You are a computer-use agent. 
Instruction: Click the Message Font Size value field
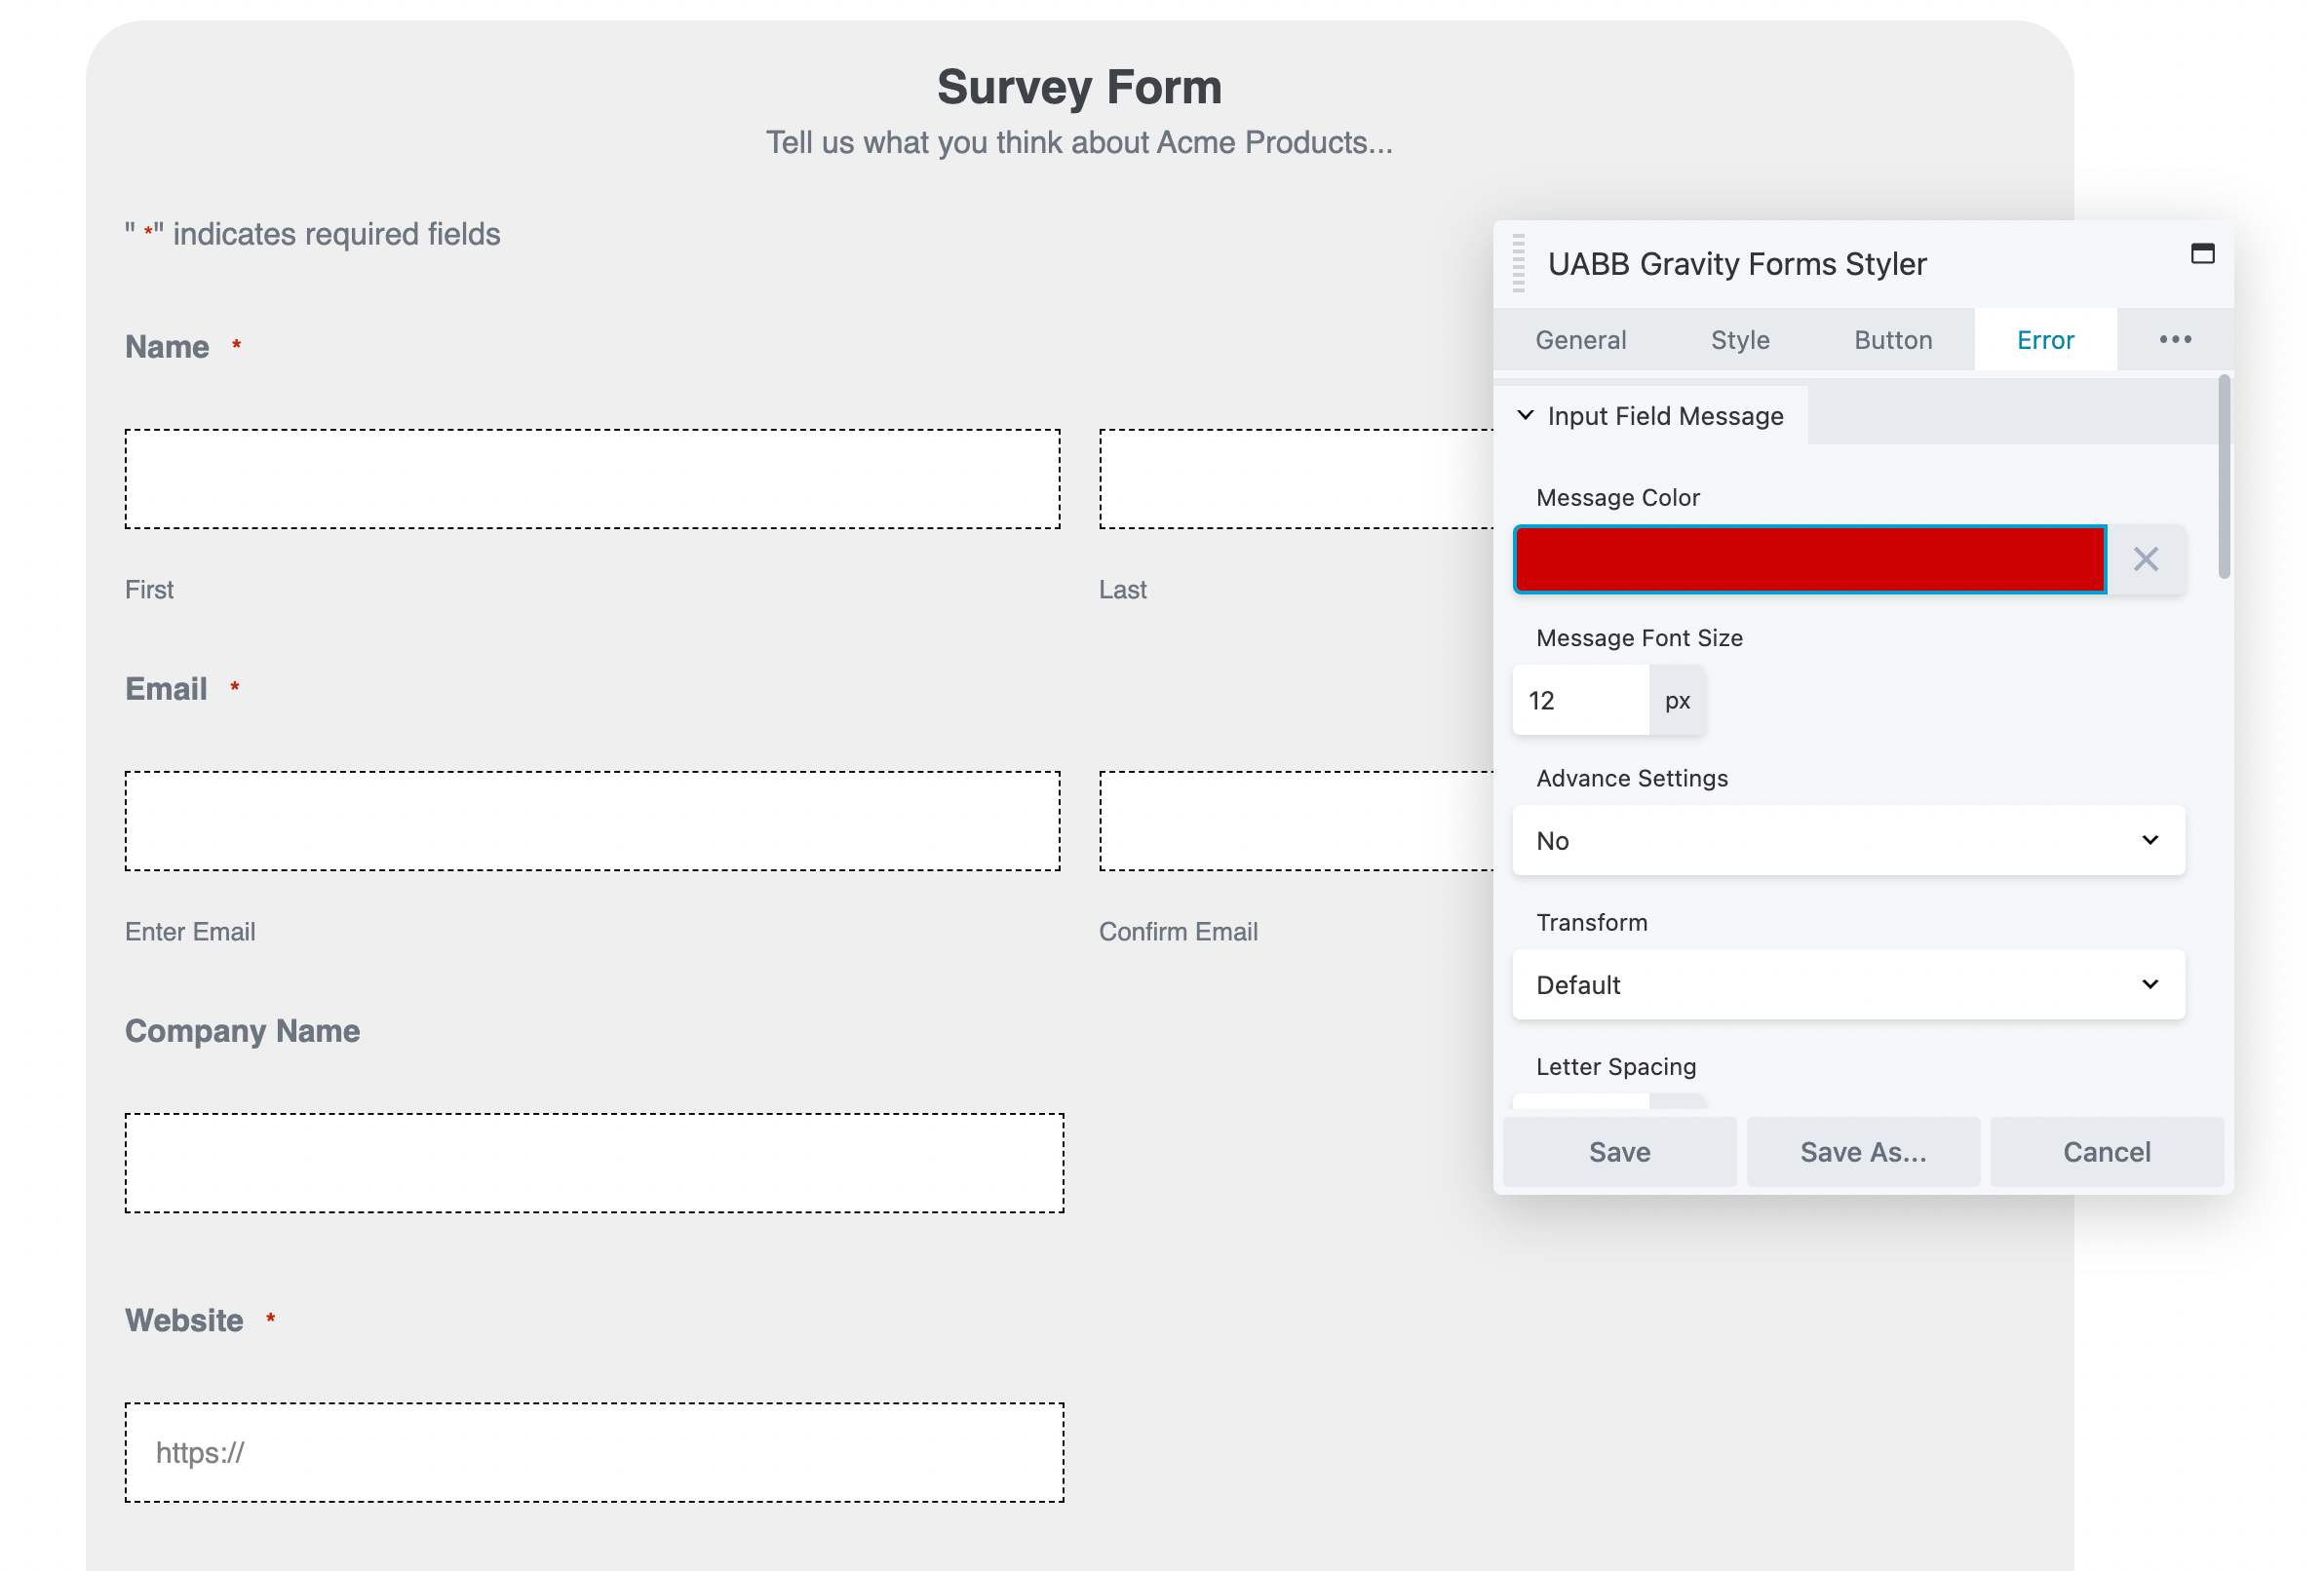pyautogui.click(x=1578, y=700)
